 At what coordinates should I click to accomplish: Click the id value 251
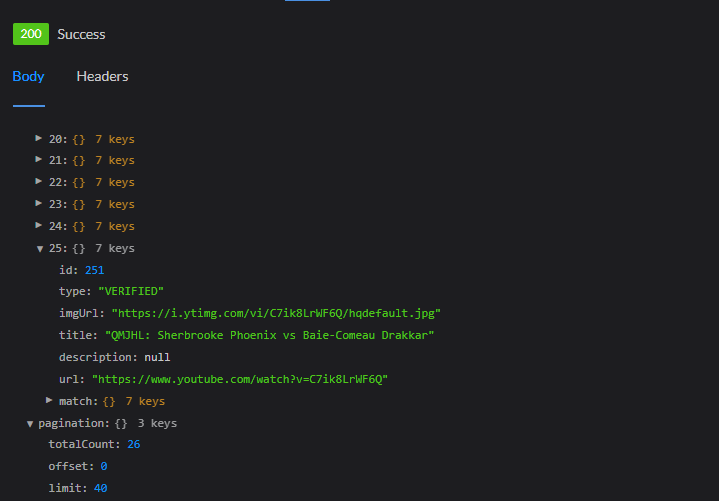94,270
